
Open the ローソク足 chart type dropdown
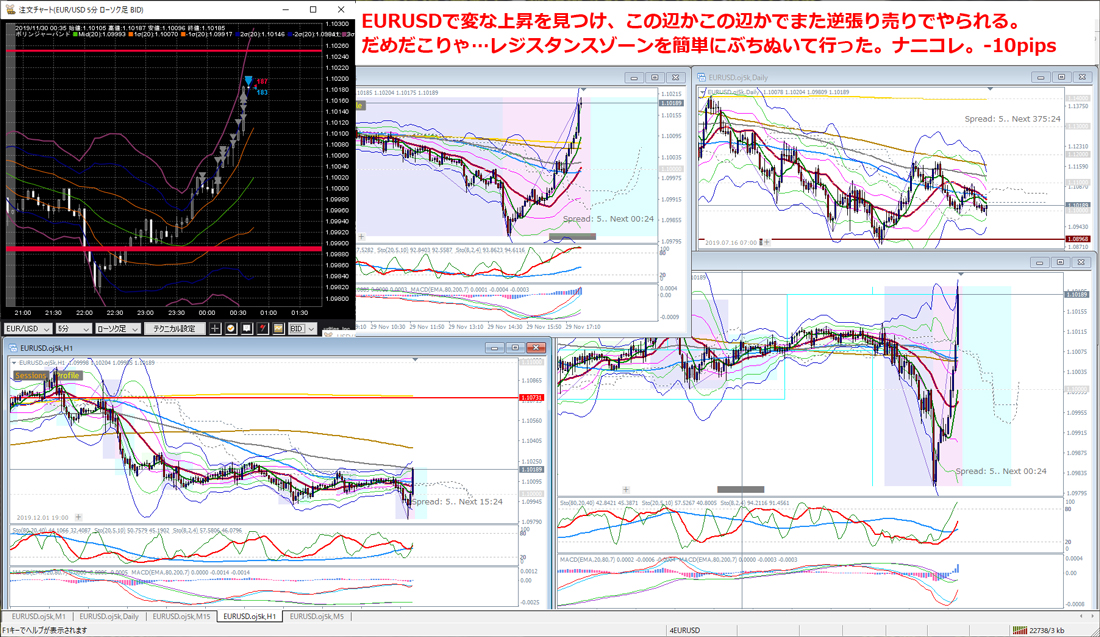click(117, 328)
